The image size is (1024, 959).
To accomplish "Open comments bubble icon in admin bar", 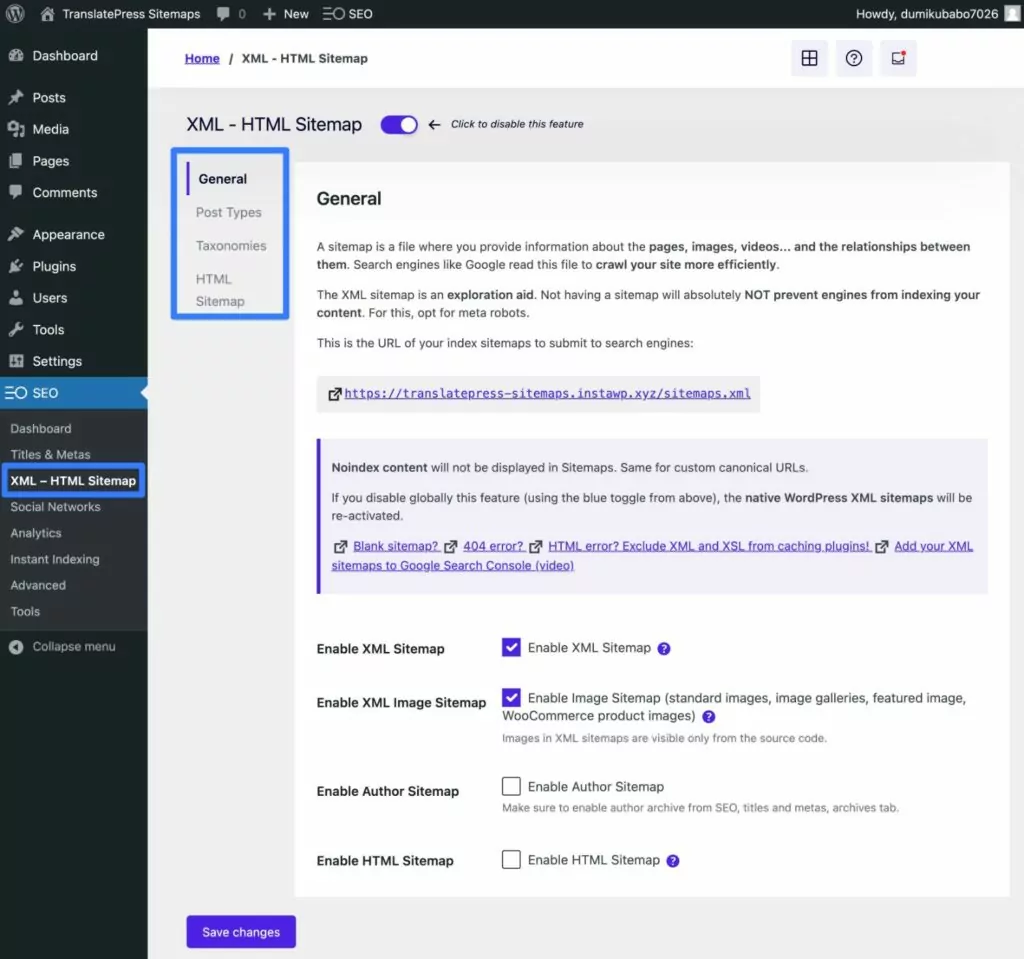I will coord(223,14).
